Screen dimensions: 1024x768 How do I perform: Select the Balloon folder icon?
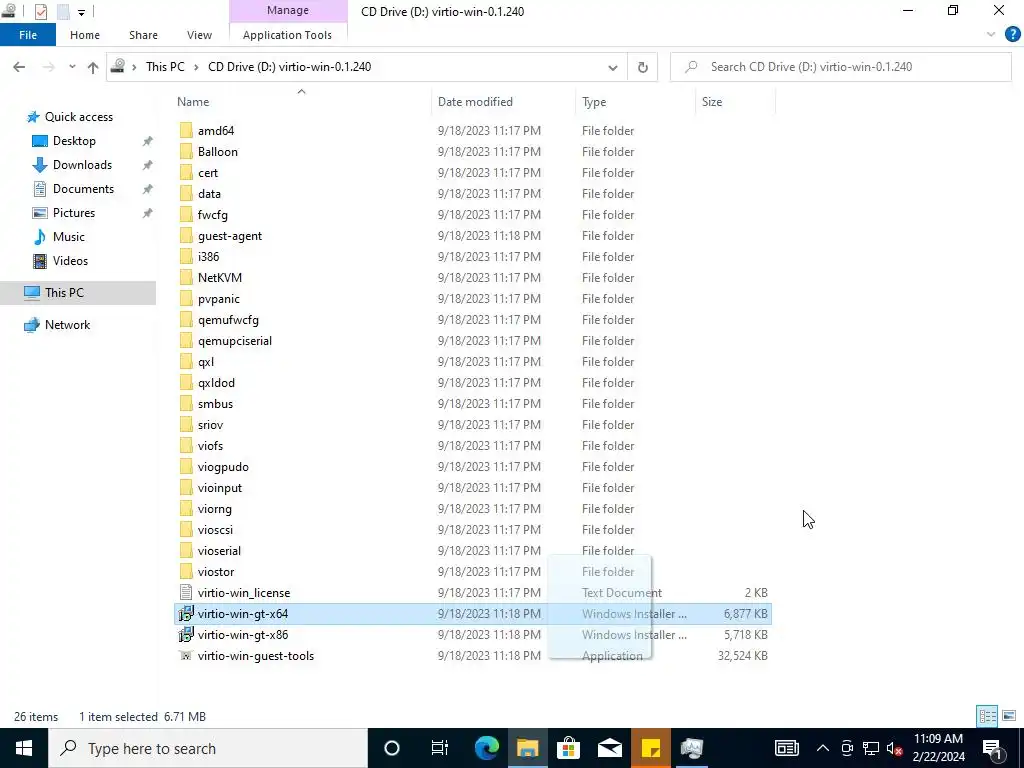[186, 152]
